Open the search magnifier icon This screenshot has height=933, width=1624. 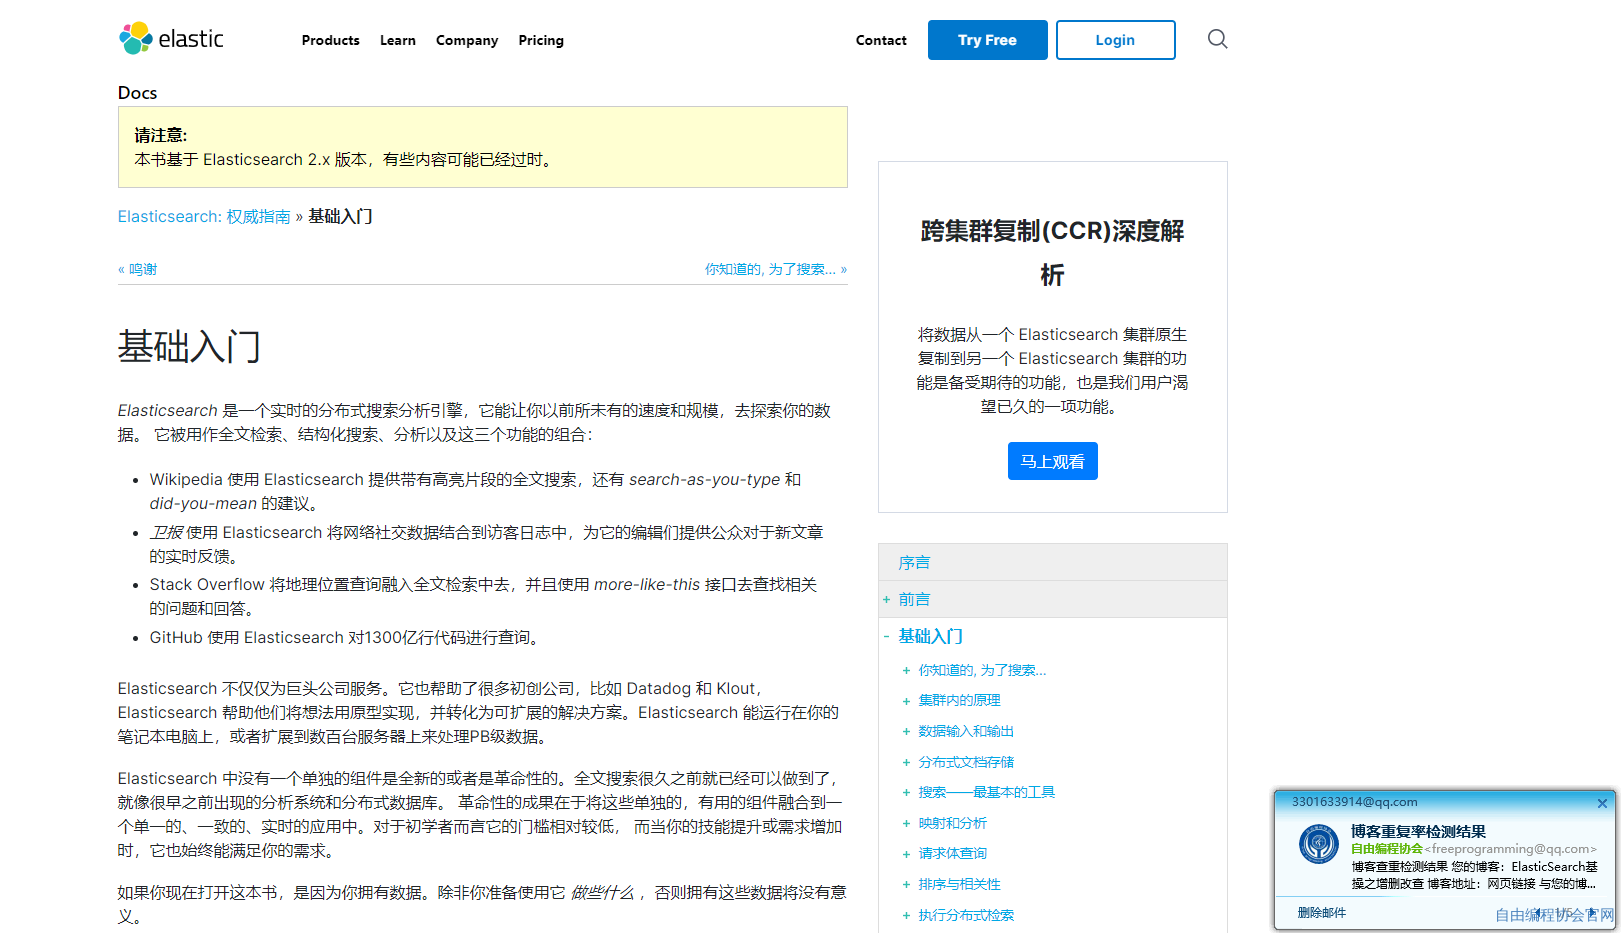[x=1217, y=39]
